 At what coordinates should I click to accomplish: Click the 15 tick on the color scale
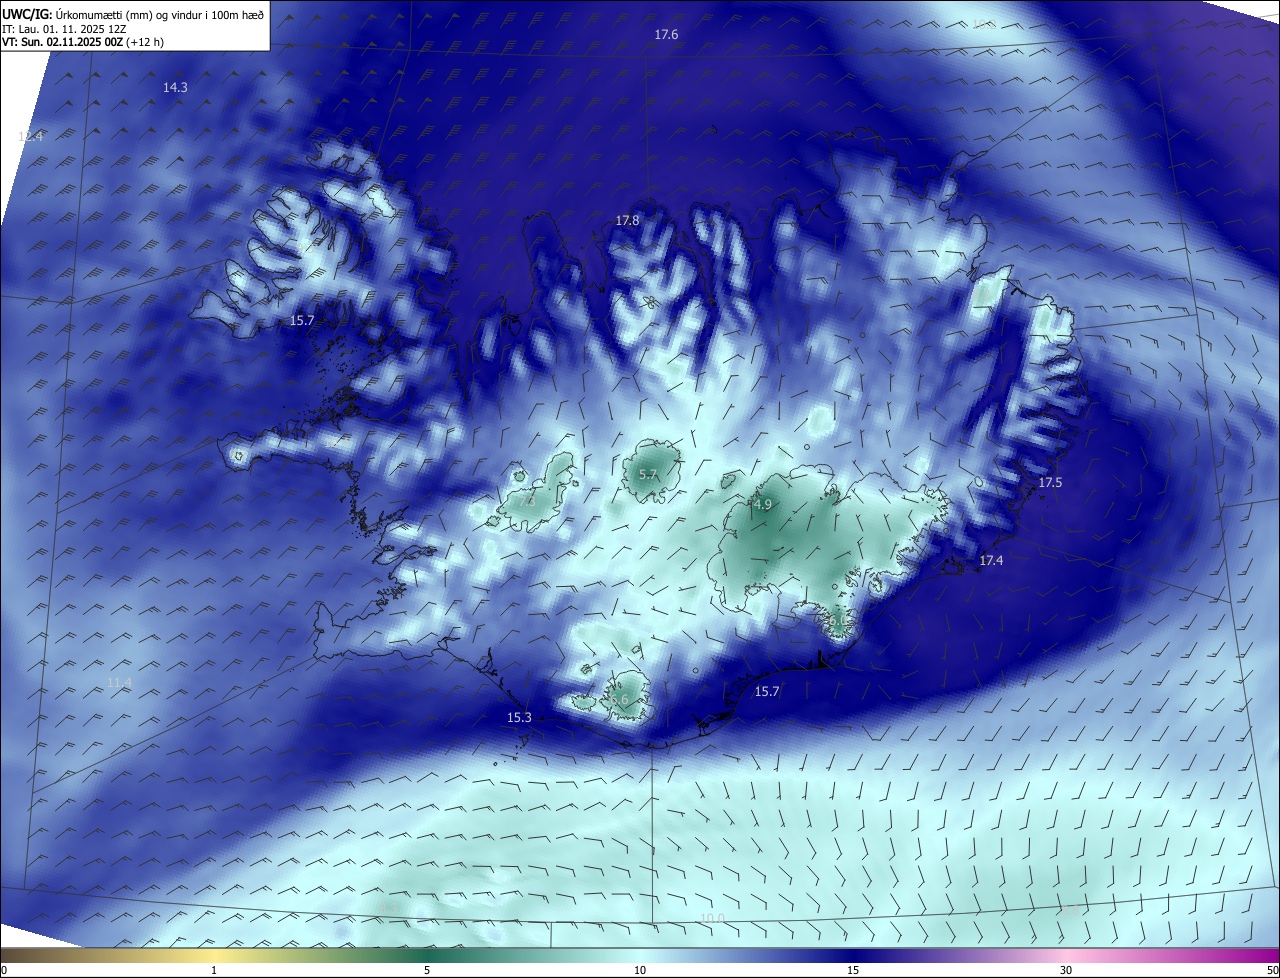(x=853, y=971)
